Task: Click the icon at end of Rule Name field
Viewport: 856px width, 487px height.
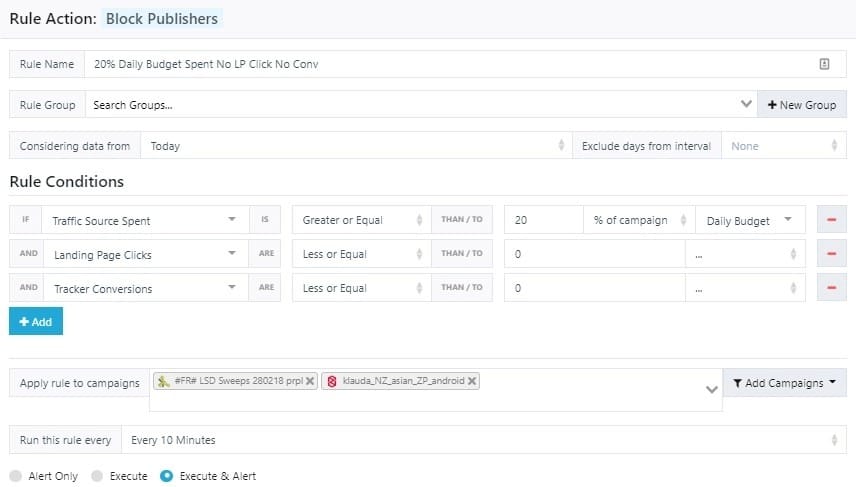Action: click(824, 64)
